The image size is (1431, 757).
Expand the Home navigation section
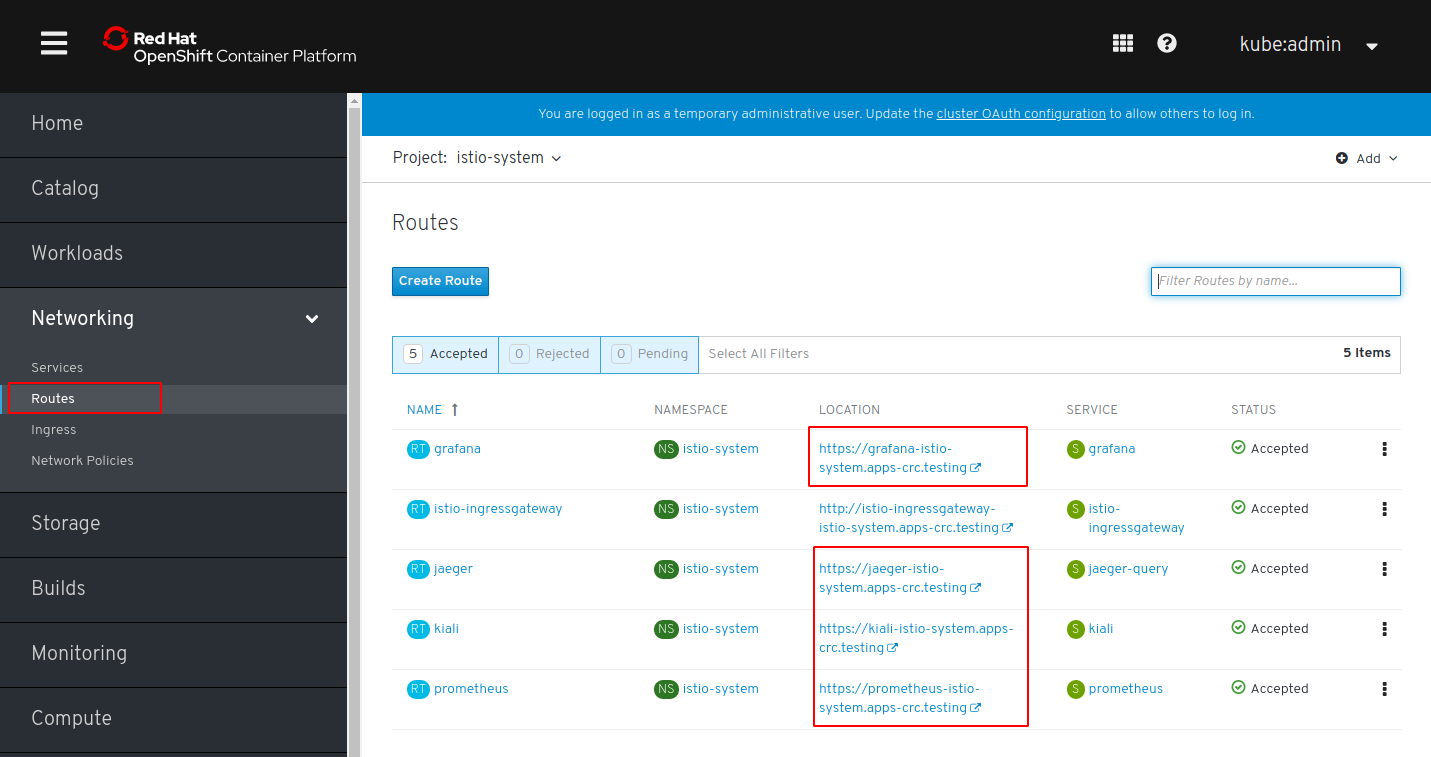click(174, 124)
